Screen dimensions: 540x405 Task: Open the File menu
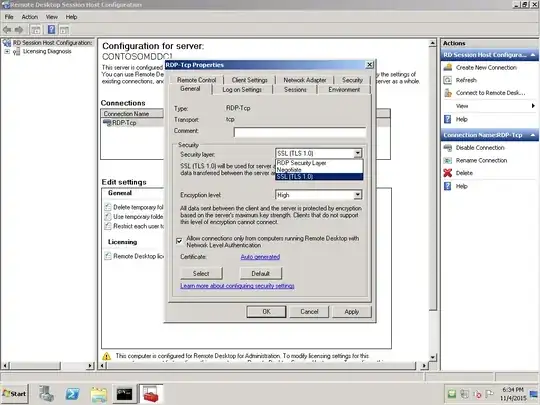click(9, 17)
